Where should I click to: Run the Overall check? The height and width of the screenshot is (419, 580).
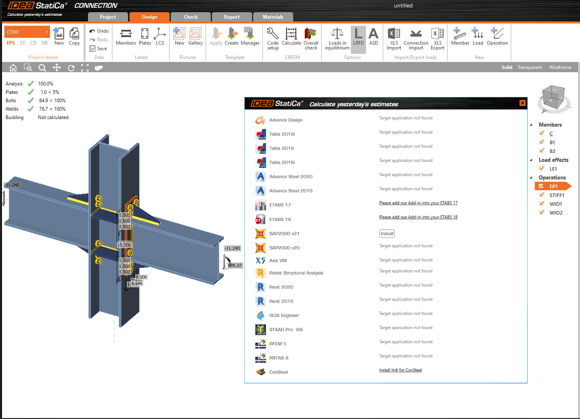click(x=311, y=38)
